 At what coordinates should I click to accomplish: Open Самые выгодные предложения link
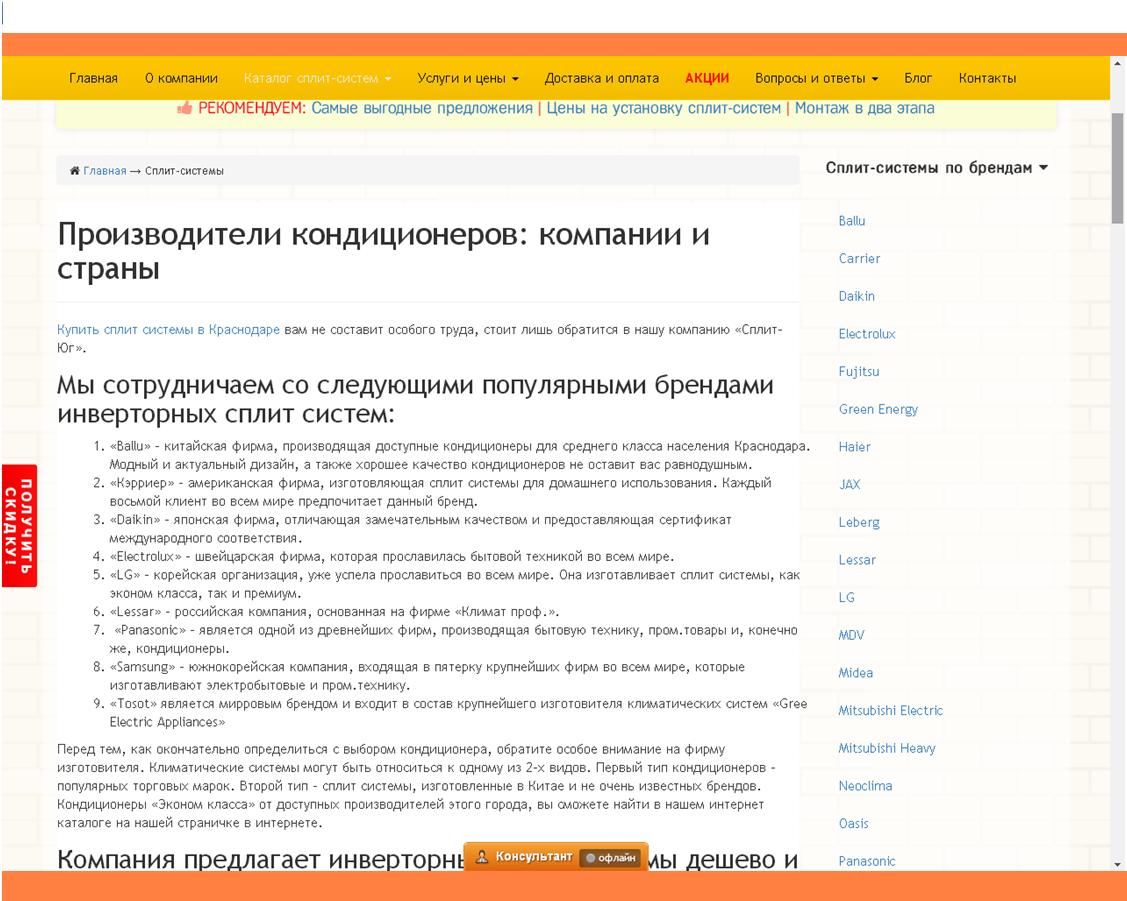(422, 108)
